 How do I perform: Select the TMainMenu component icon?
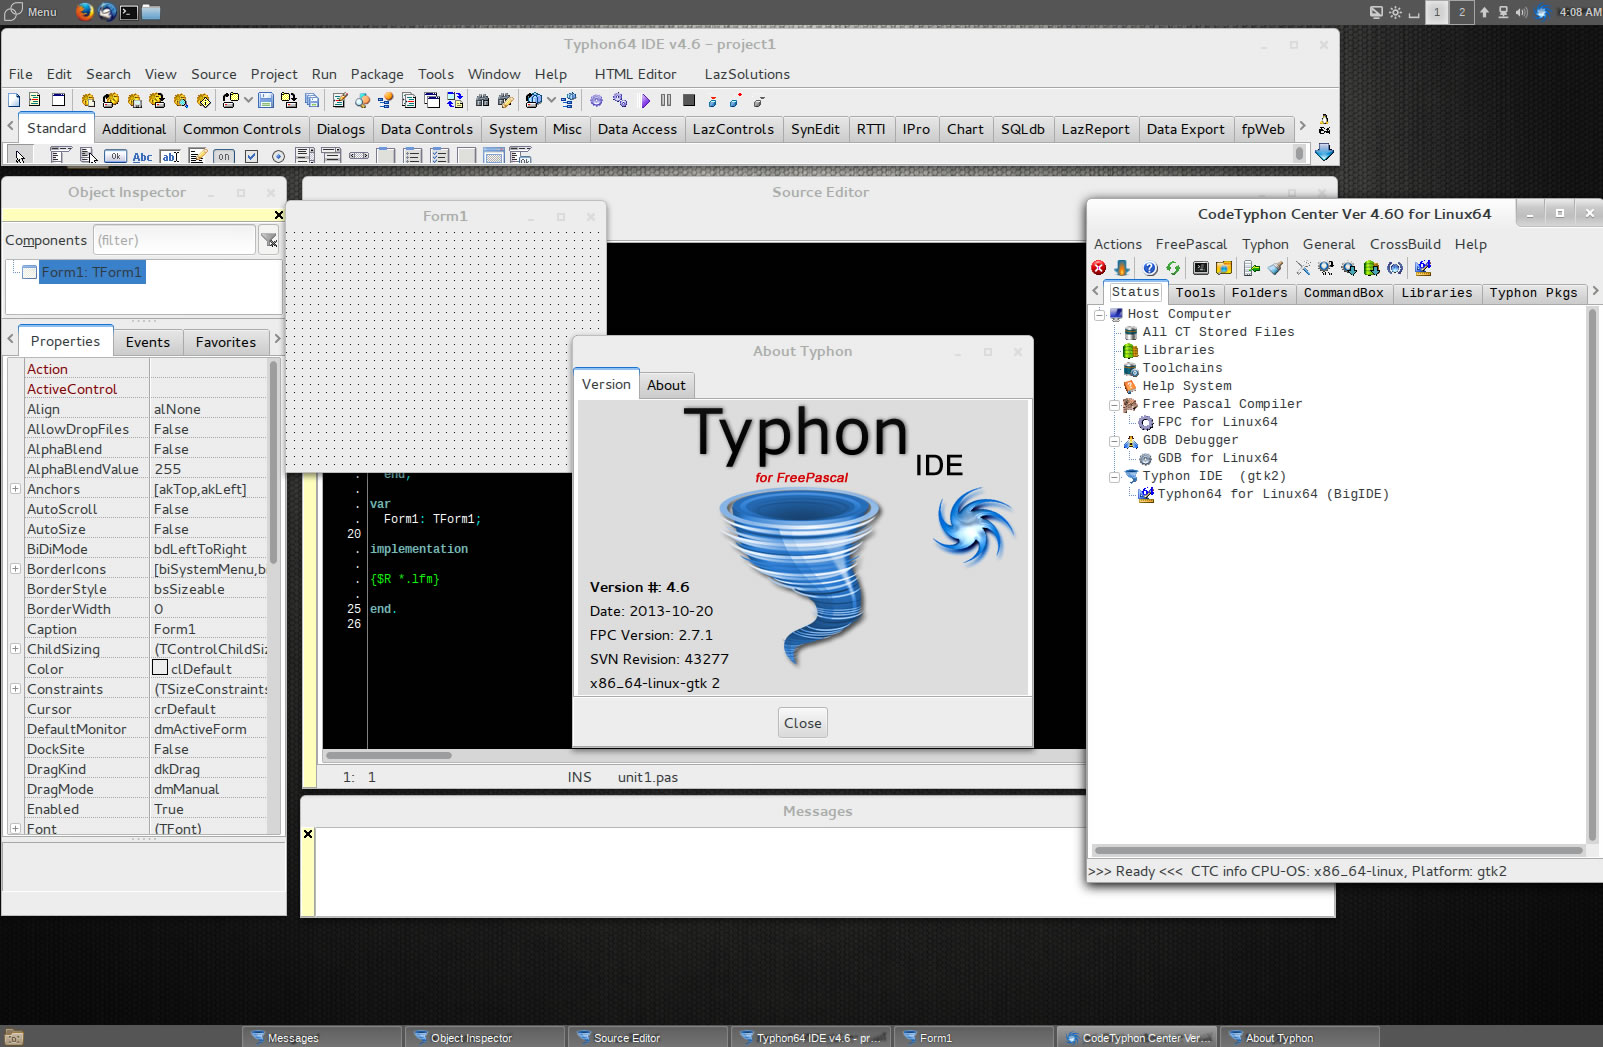tap(60, 155)
